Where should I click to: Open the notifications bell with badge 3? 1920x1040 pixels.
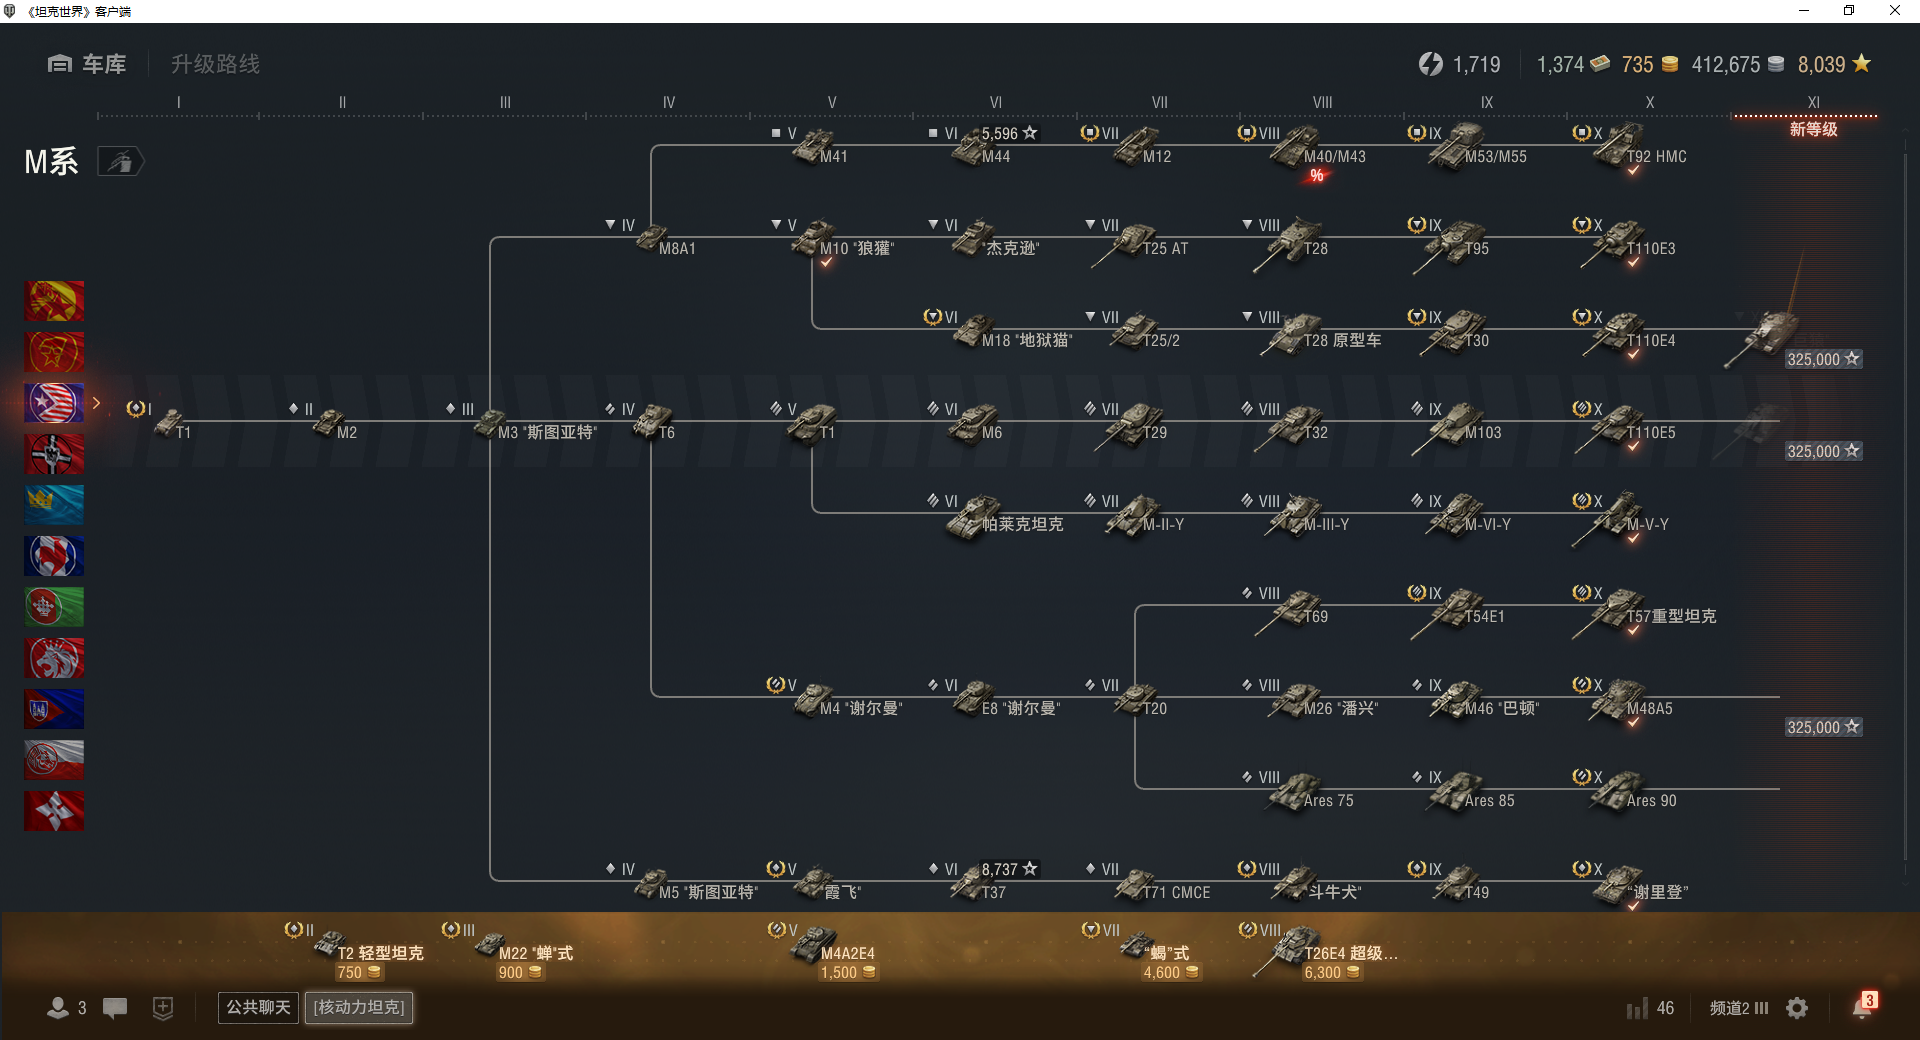coord(1864,1006)
